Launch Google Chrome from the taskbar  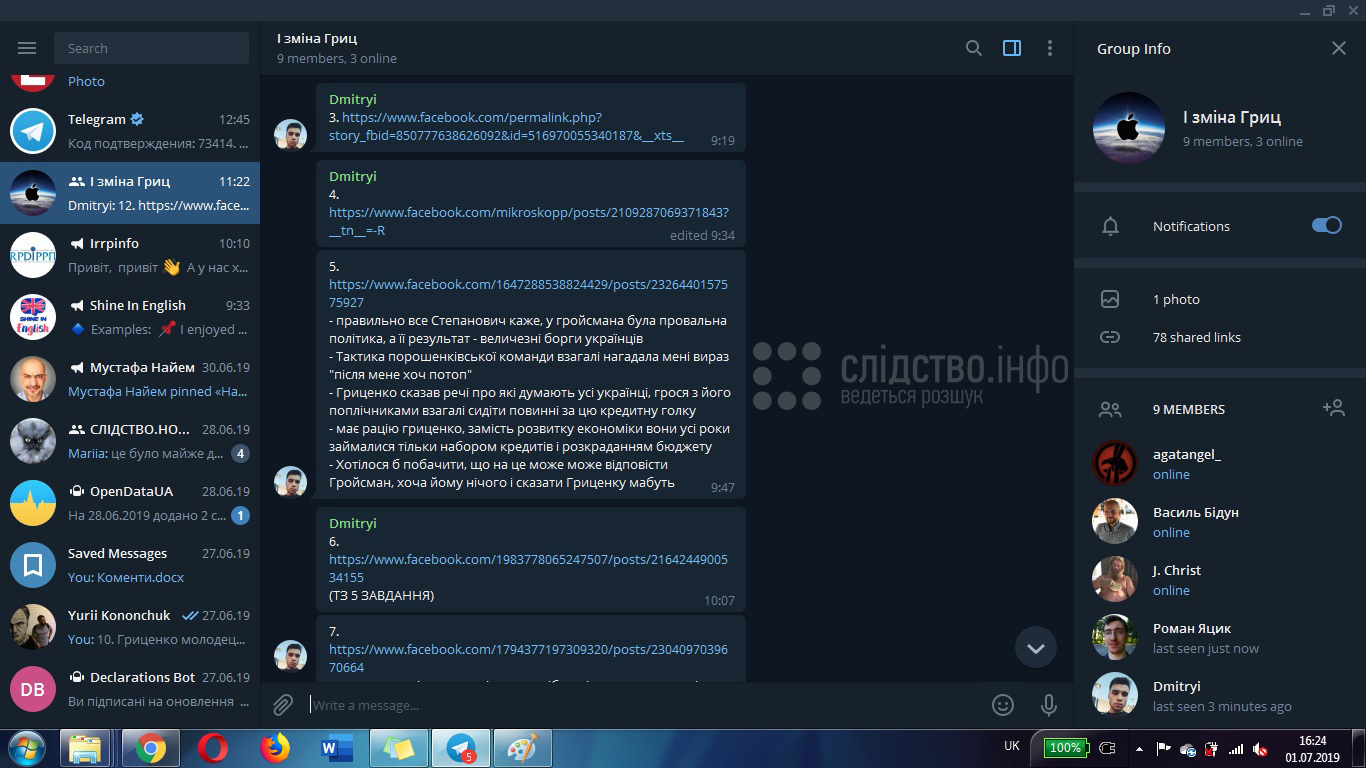point(151,748)
